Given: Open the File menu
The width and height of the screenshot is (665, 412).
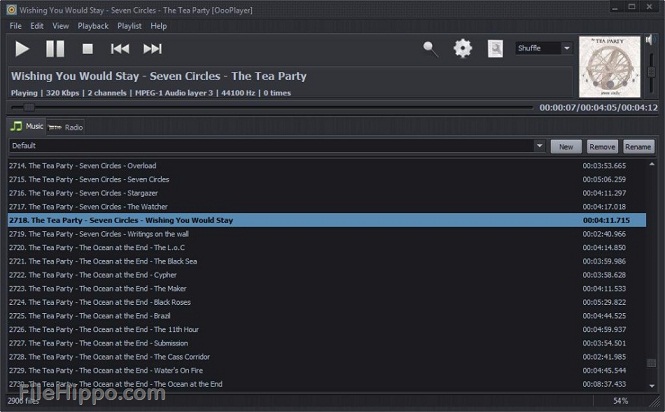Looking at the screenshot, I should (x=16, y=26).
